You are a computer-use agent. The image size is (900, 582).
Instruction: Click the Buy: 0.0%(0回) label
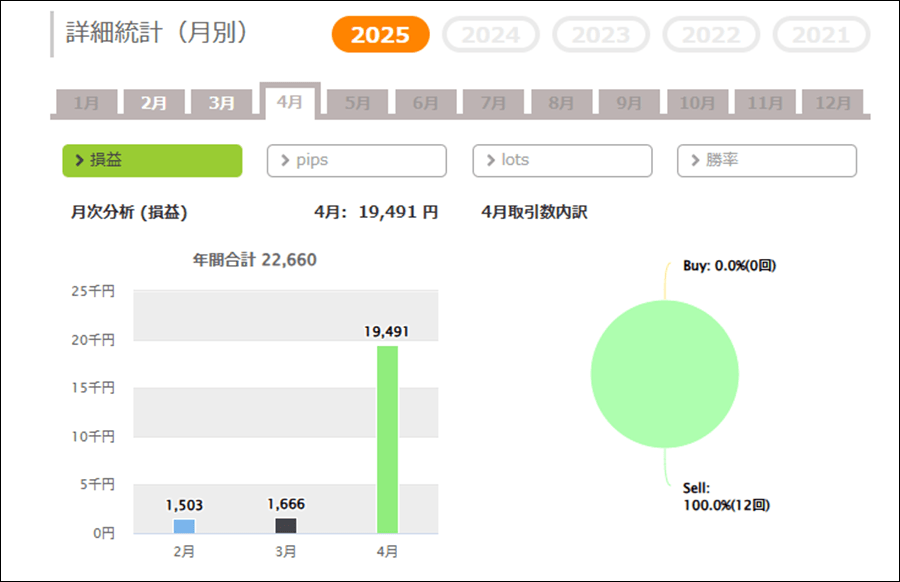tap(730, 266)
